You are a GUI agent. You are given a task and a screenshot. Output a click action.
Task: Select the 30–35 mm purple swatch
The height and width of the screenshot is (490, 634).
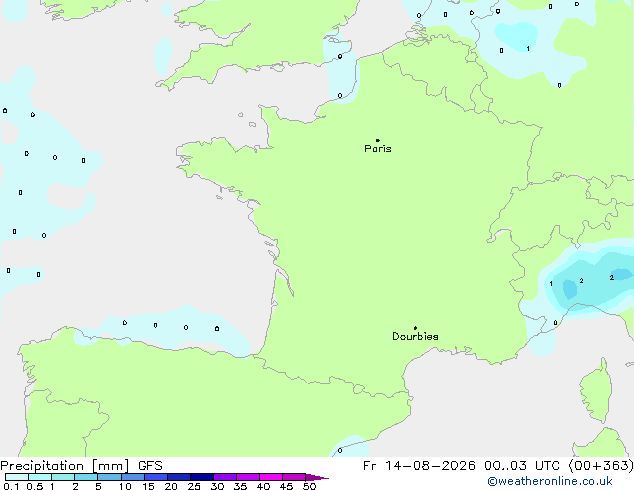coord(225,477)
